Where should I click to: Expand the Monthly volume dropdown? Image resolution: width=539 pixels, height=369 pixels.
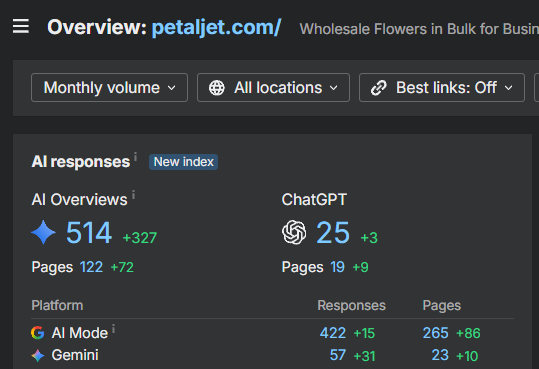coord(109,88)
